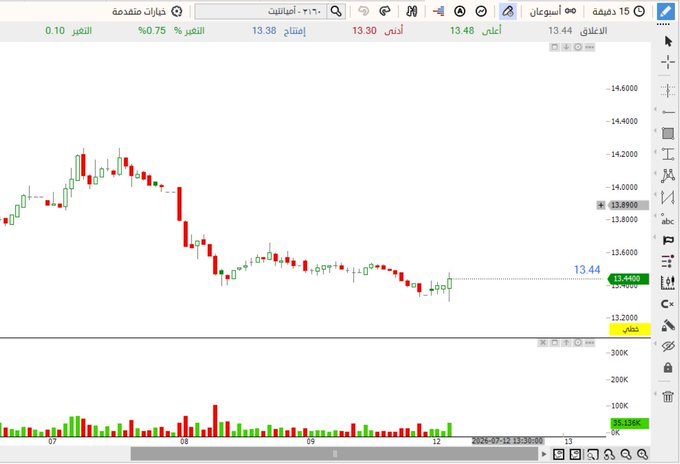The image size is (680, 464).
Task: Click the zoom out magnifier icon
Action: [x=626, y=454]
